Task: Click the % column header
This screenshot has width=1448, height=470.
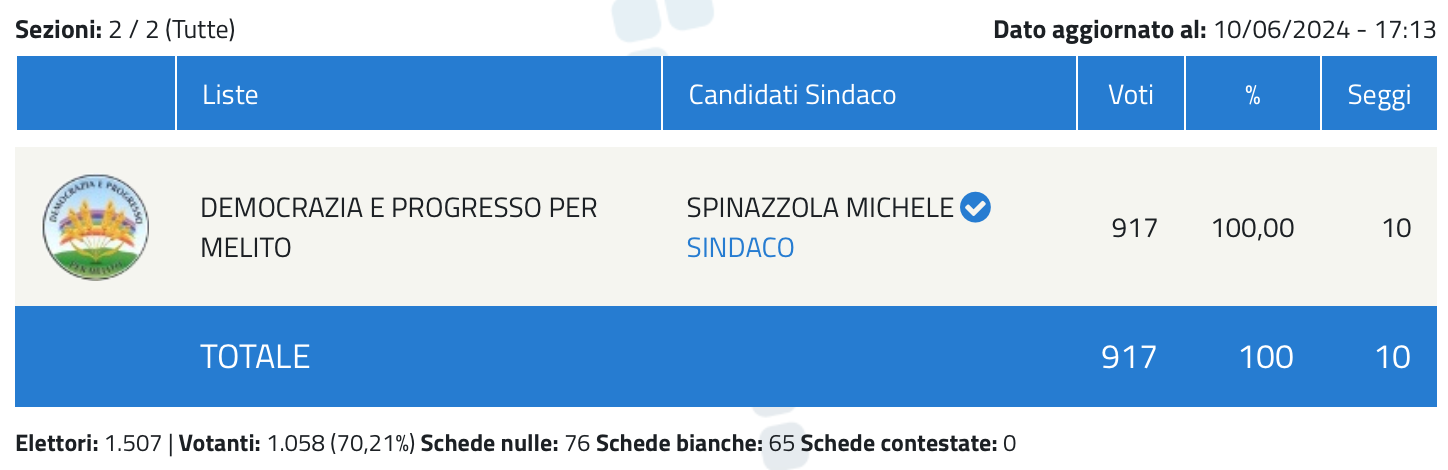Action: [x=1252, y=95]
